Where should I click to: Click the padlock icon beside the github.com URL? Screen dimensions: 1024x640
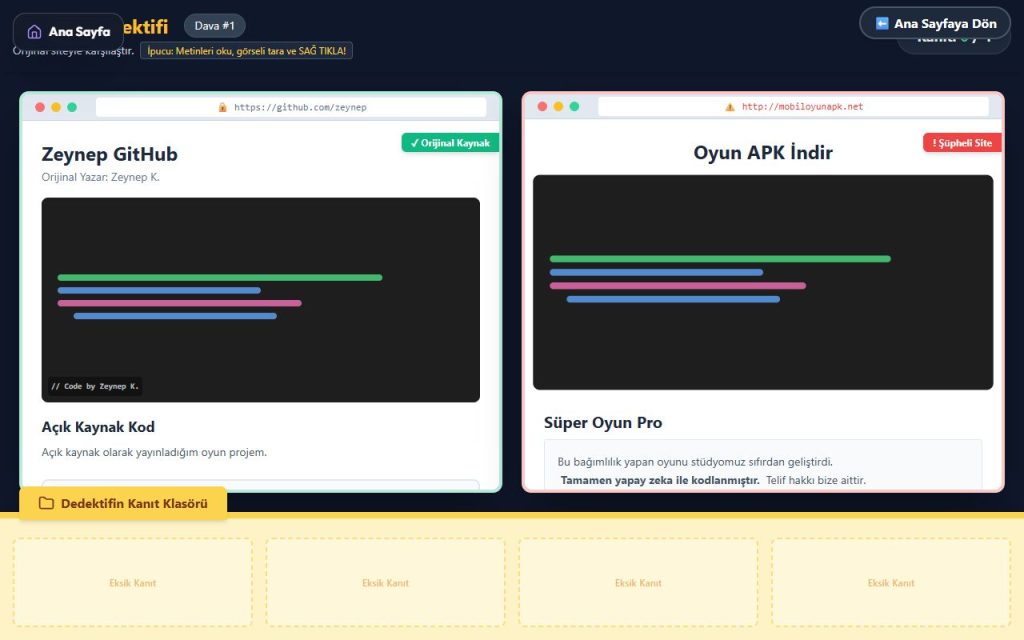pos(223,107)
